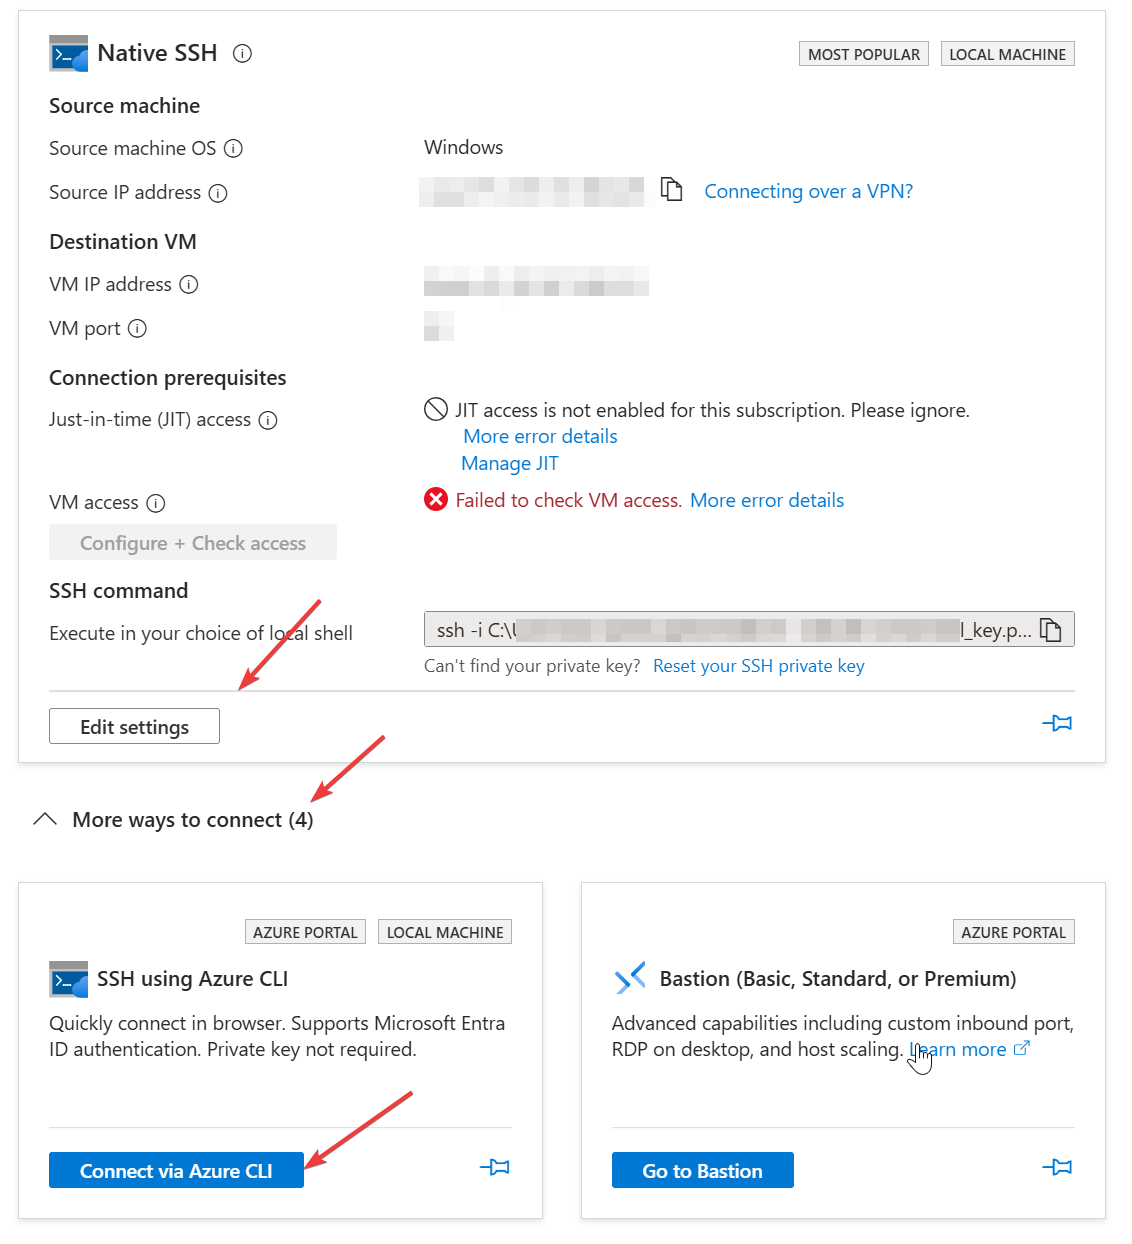Copy the SSH command to clipboard
1132x1244 pixels.
(1050, 630)
